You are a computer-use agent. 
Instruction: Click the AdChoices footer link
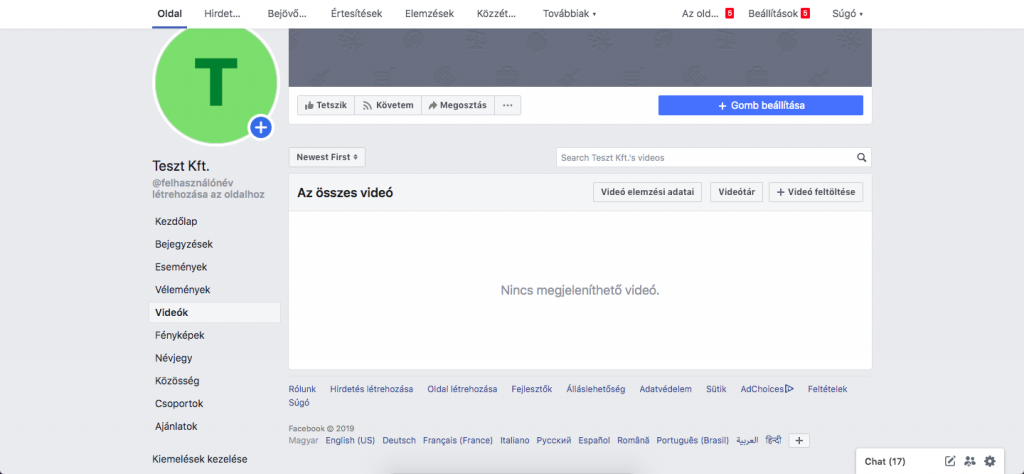click(767, 389)
